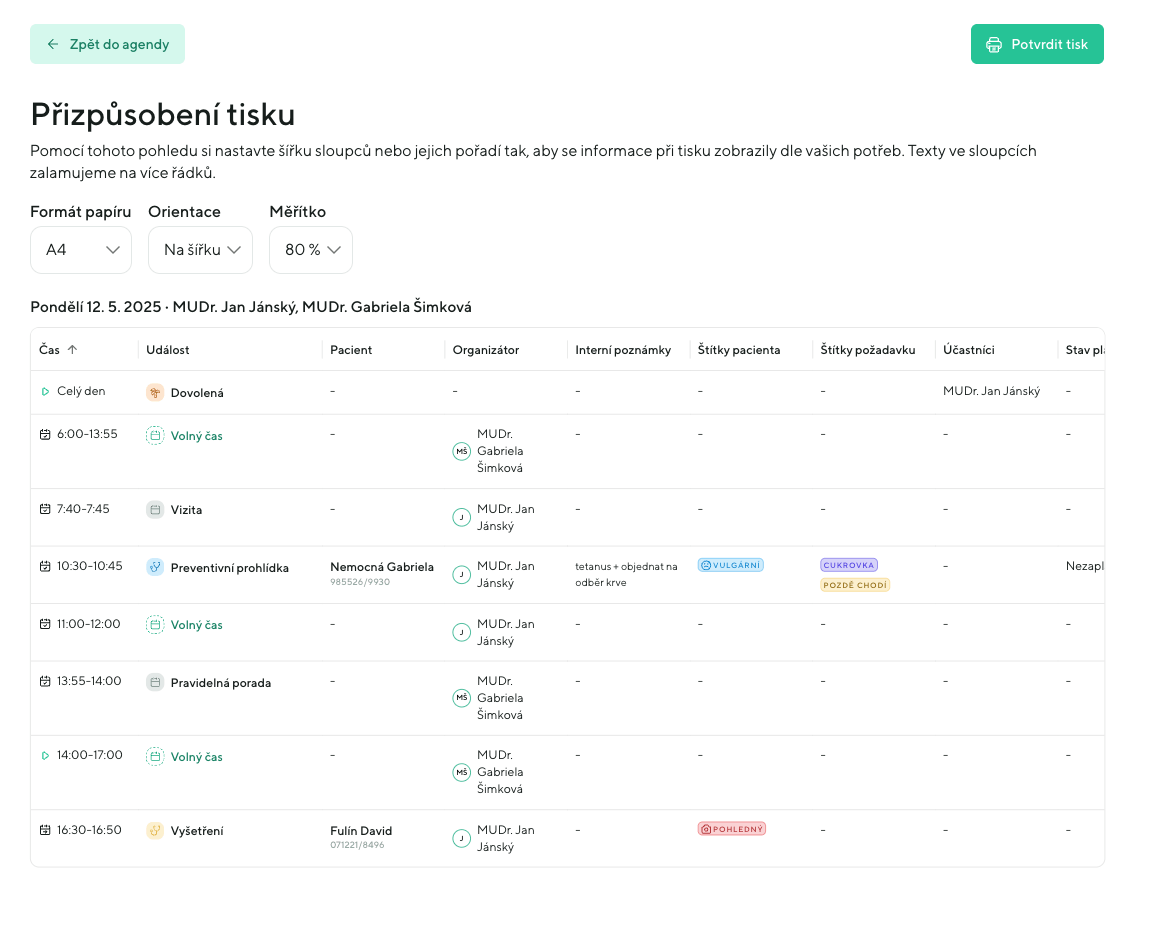The width and height of the screenshot is (1166, 932).
Task: Click the Vyšetření event icon
Action: (155, 831)
